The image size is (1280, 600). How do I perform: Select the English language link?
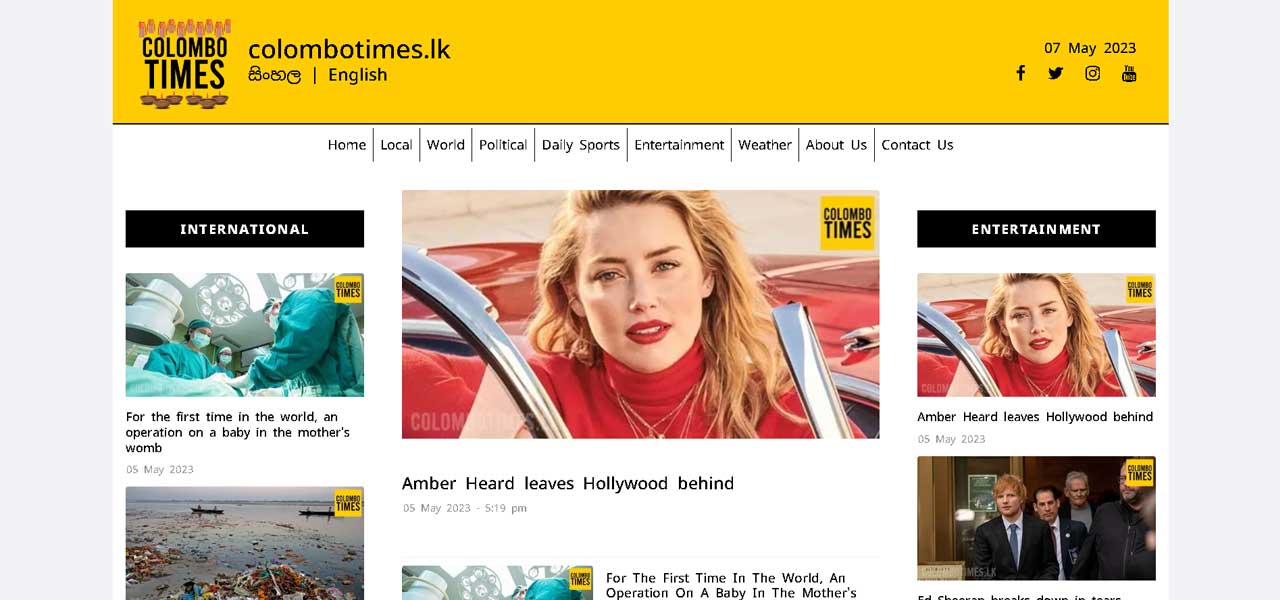point(357,75)
